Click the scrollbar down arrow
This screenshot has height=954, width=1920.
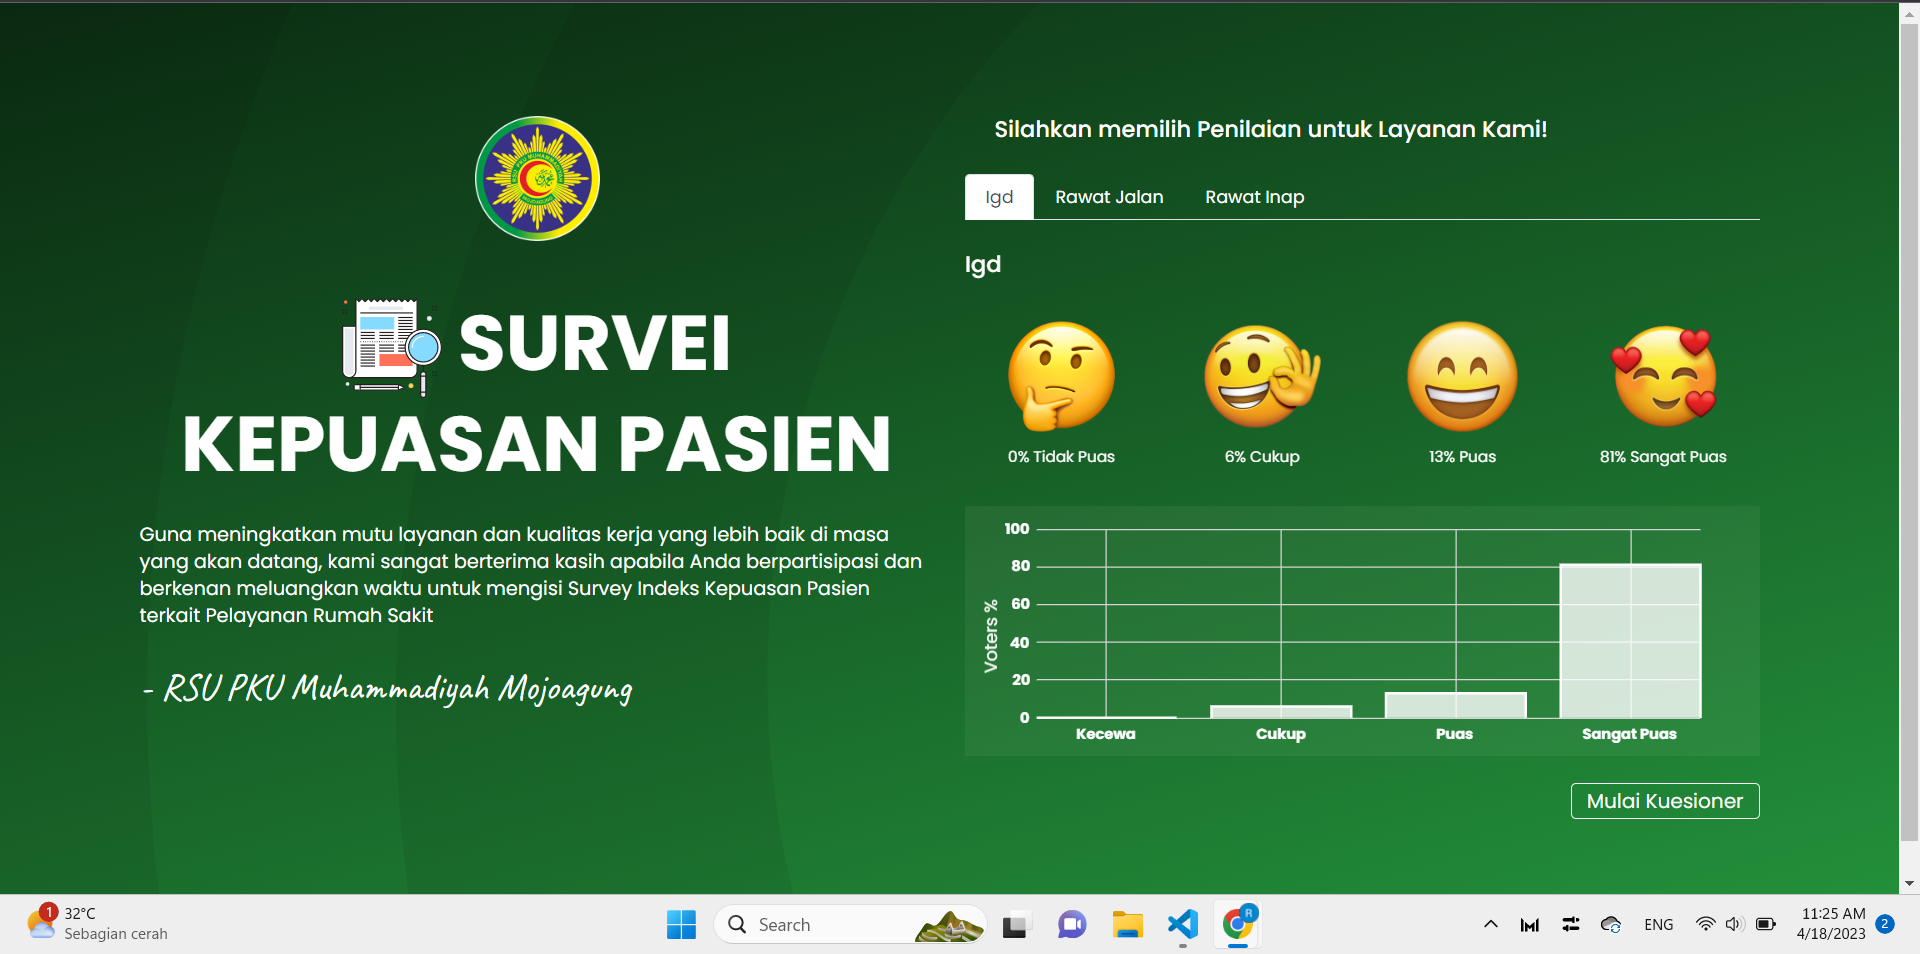click(1909, 884)
